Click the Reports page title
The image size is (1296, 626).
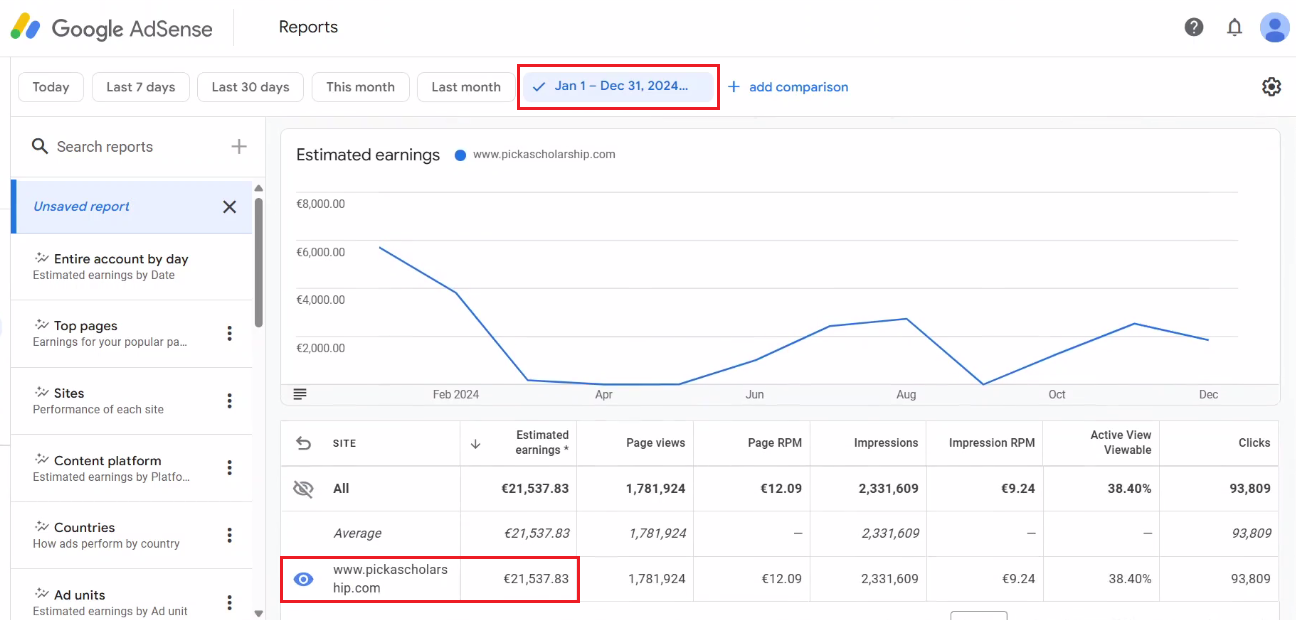(x=308, y=27)
